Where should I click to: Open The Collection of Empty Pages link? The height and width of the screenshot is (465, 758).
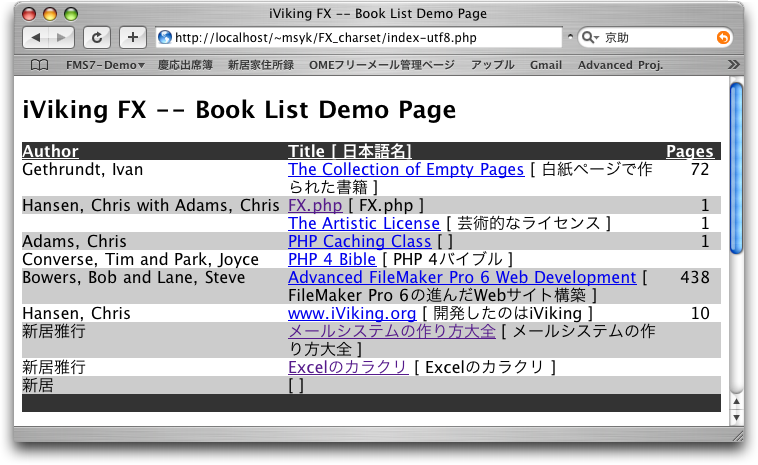point(405,170)
